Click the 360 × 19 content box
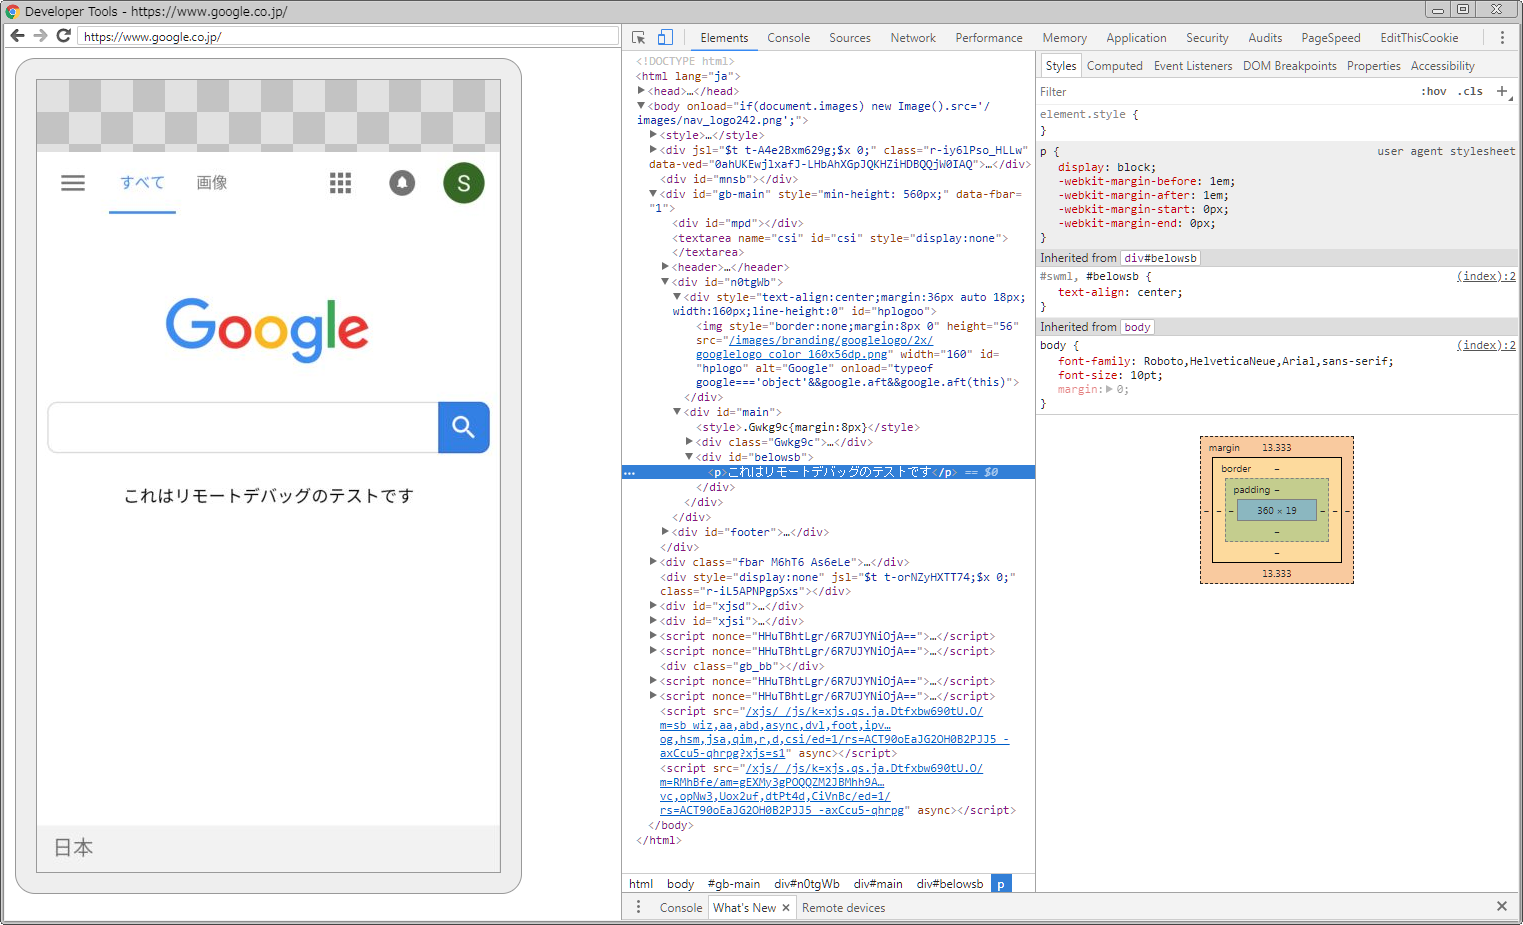 click(1277, 510)
